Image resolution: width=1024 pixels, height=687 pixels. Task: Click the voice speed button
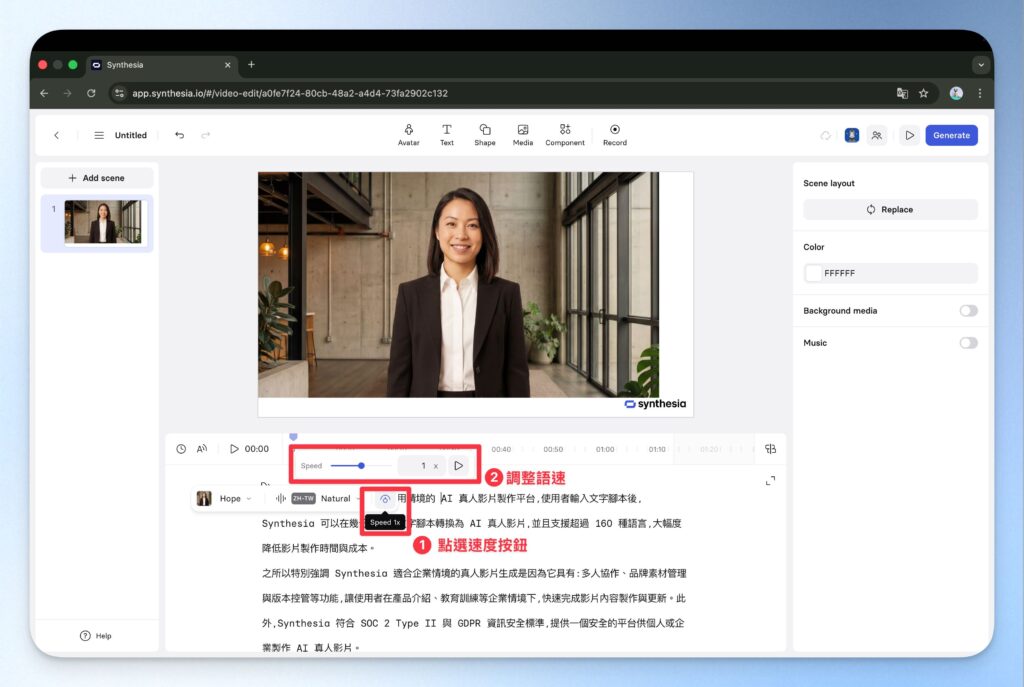[384, 498]
